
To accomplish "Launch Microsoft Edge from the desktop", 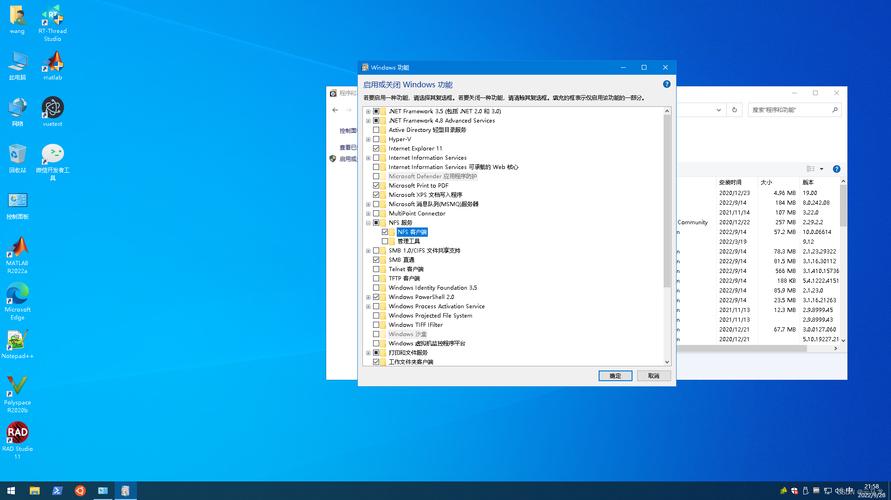I will [x=17, y=302].
